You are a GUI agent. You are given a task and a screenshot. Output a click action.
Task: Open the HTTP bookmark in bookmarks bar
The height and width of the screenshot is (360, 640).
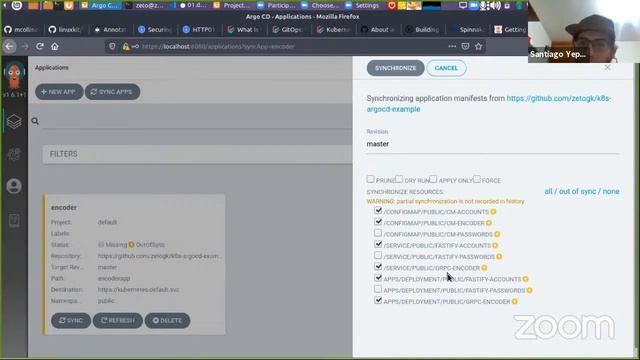coord(199,29)
